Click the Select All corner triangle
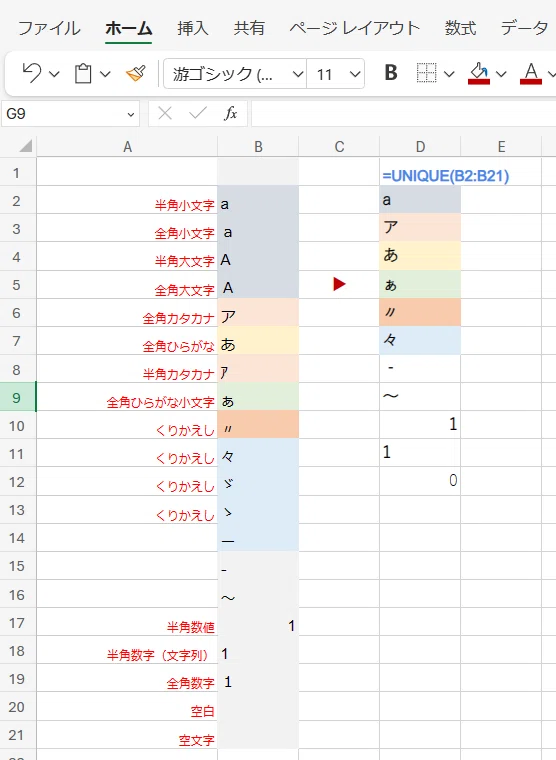The width and height of the screenshot is (556, 760). pos(24,145)
